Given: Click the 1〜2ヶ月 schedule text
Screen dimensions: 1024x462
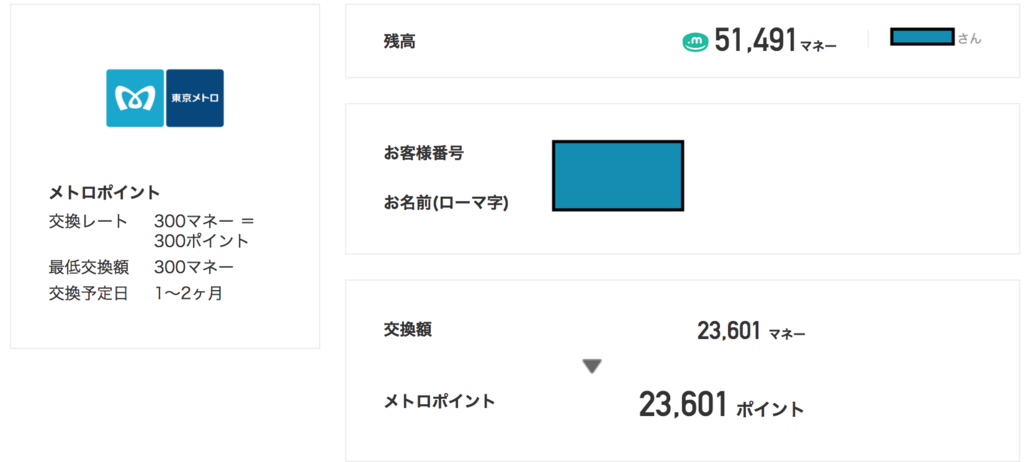Looking at the screenshot, I should pyautogui.click(x=189, y=293).
